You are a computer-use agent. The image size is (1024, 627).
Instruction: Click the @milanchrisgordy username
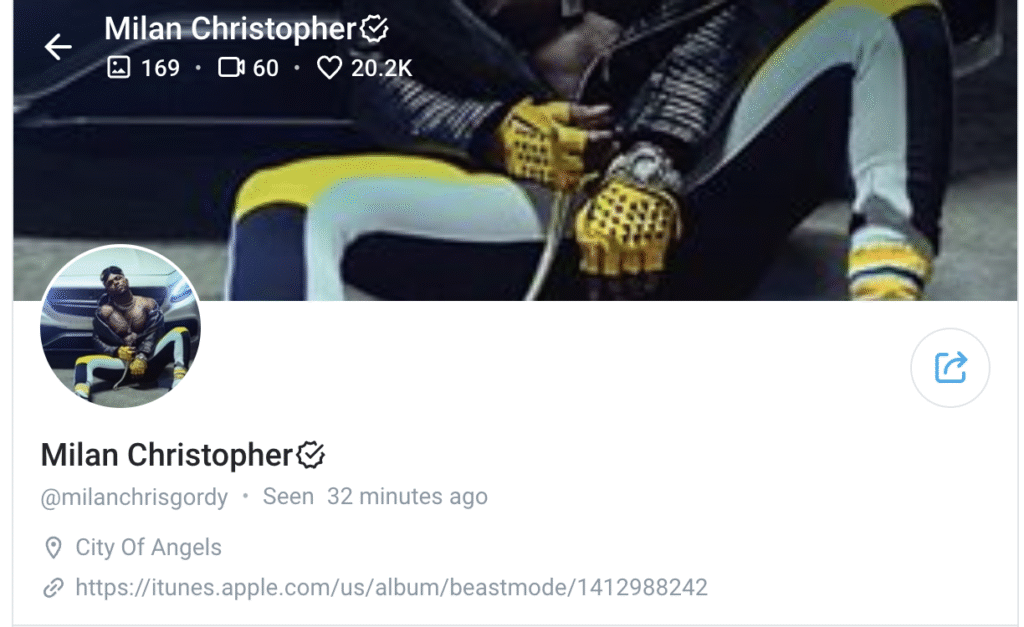tap(135, 497)
